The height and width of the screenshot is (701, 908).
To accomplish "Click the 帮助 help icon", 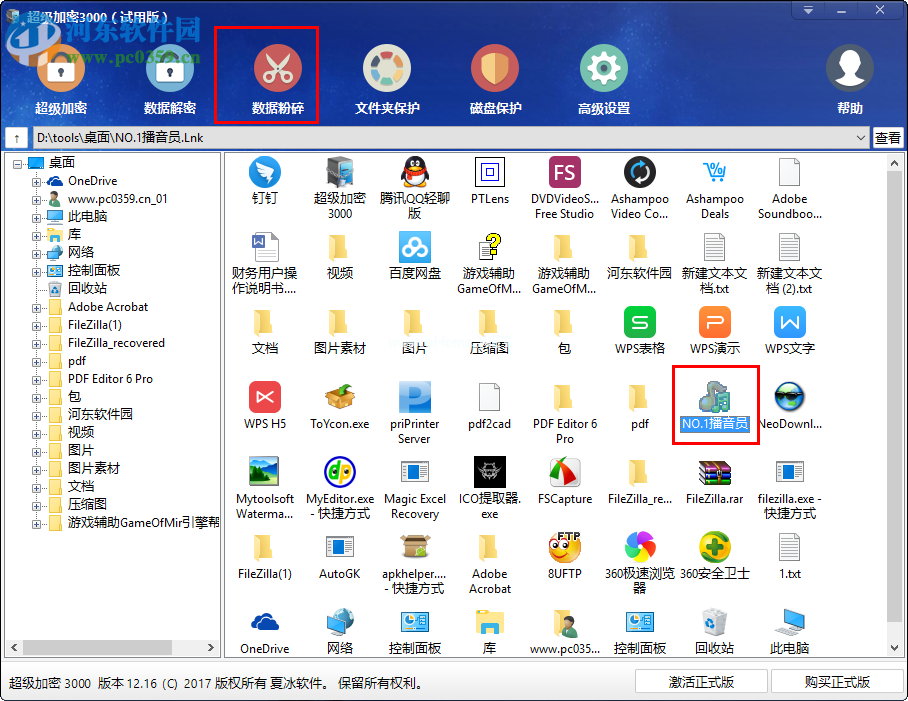I will click(849, 70).
